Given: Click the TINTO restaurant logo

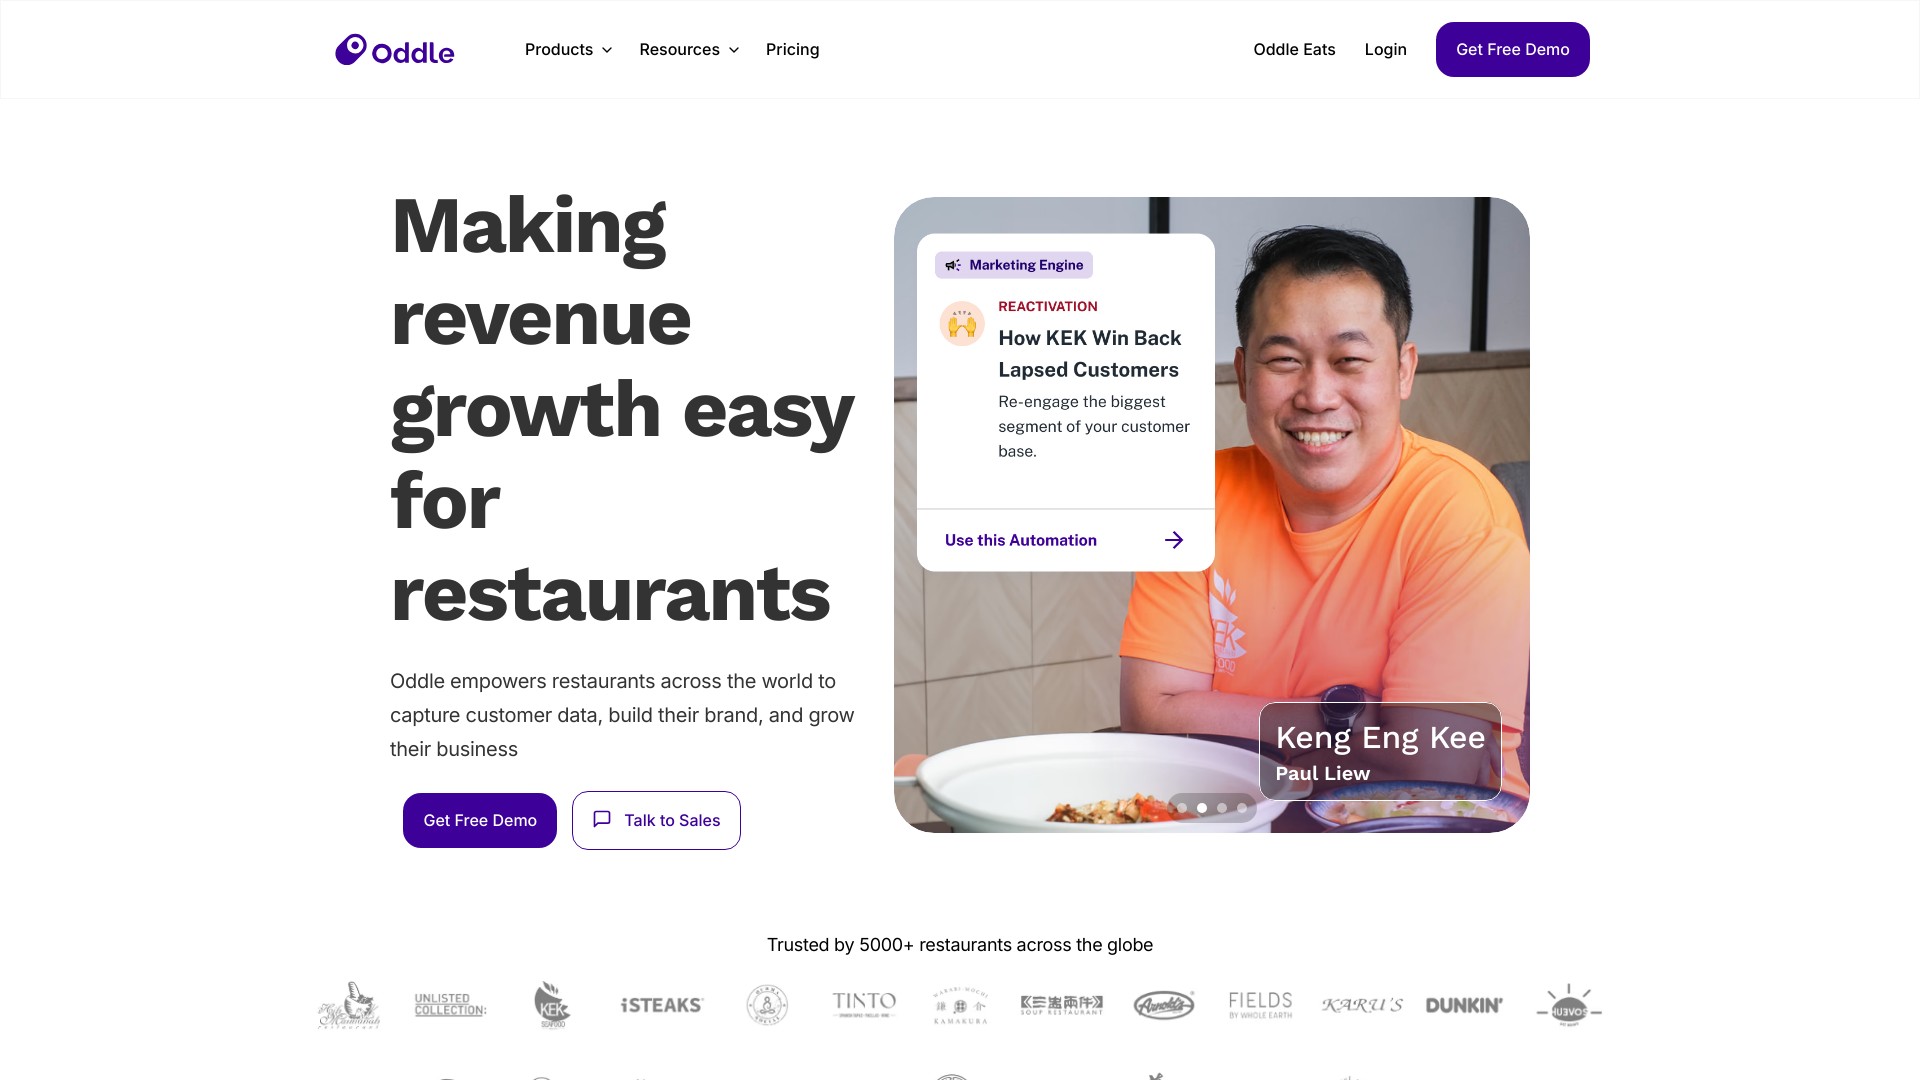Looking at the screenshot, I should tap(864, 1004).
